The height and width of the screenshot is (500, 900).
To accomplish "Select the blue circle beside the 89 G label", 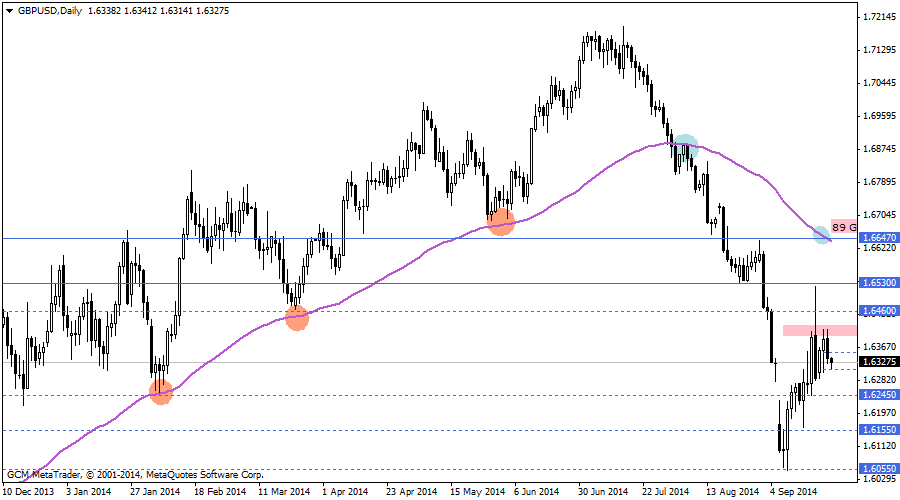I will 822,234.
